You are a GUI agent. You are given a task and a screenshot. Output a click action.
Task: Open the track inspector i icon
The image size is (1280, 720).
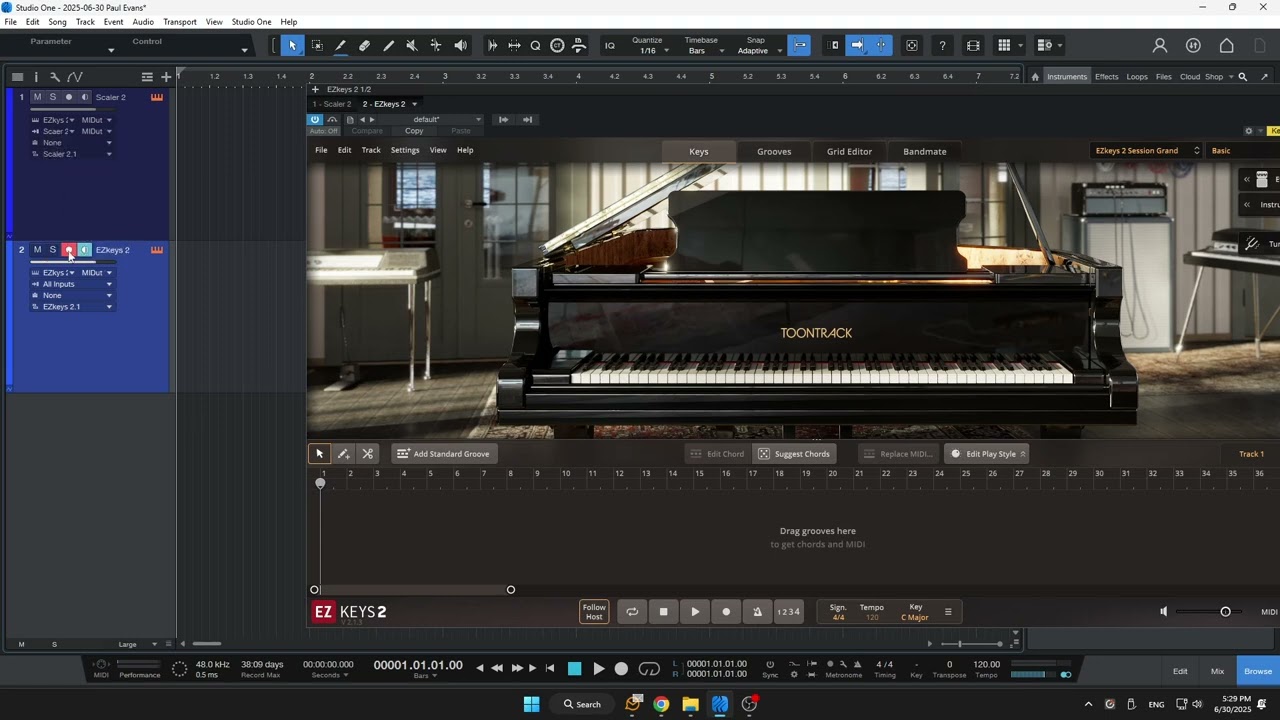tap(36, 77)
